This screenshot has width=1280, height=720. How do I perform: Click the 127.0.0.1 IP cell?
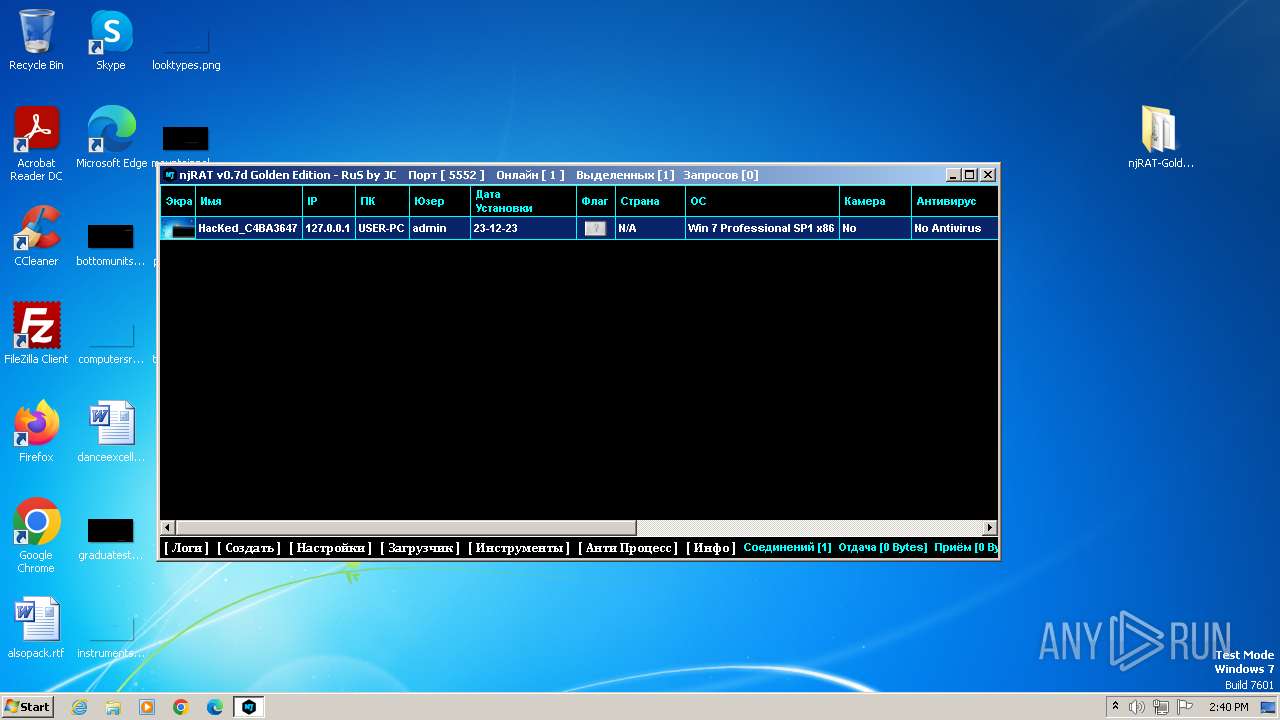[x=329, y=228]
